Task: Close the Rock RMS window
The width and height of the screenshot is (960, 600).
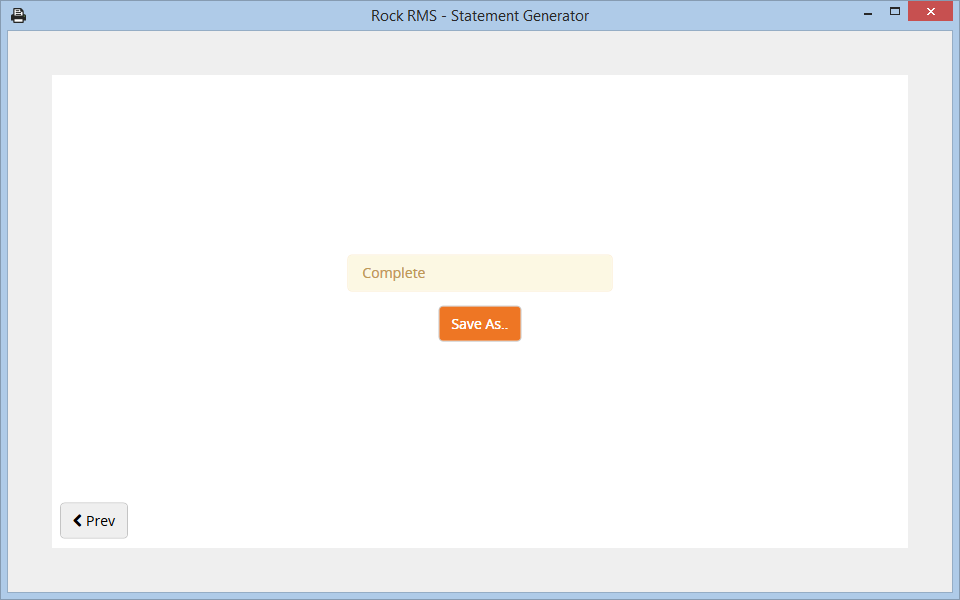Action: 930,12
